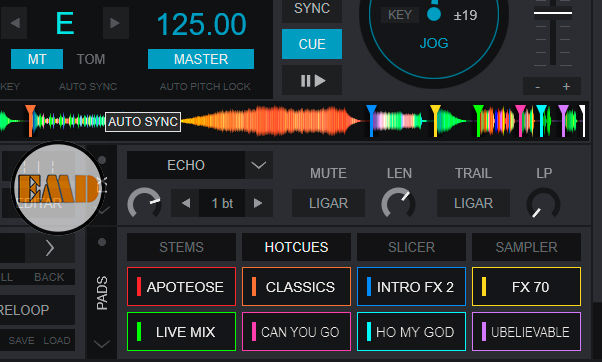Click the AUTO PITCH LOCK option text

tap(205, 86)
